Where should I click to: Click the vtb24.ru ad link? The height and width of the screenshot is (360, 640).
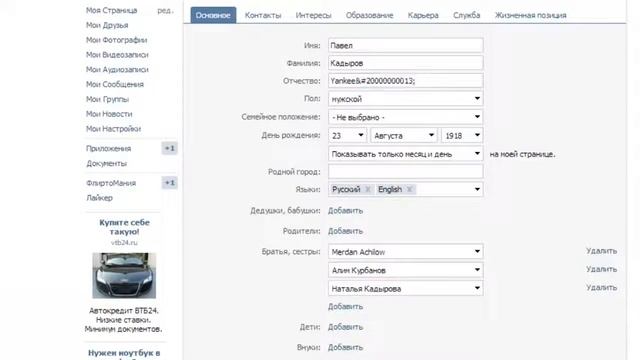coord(124,242)
